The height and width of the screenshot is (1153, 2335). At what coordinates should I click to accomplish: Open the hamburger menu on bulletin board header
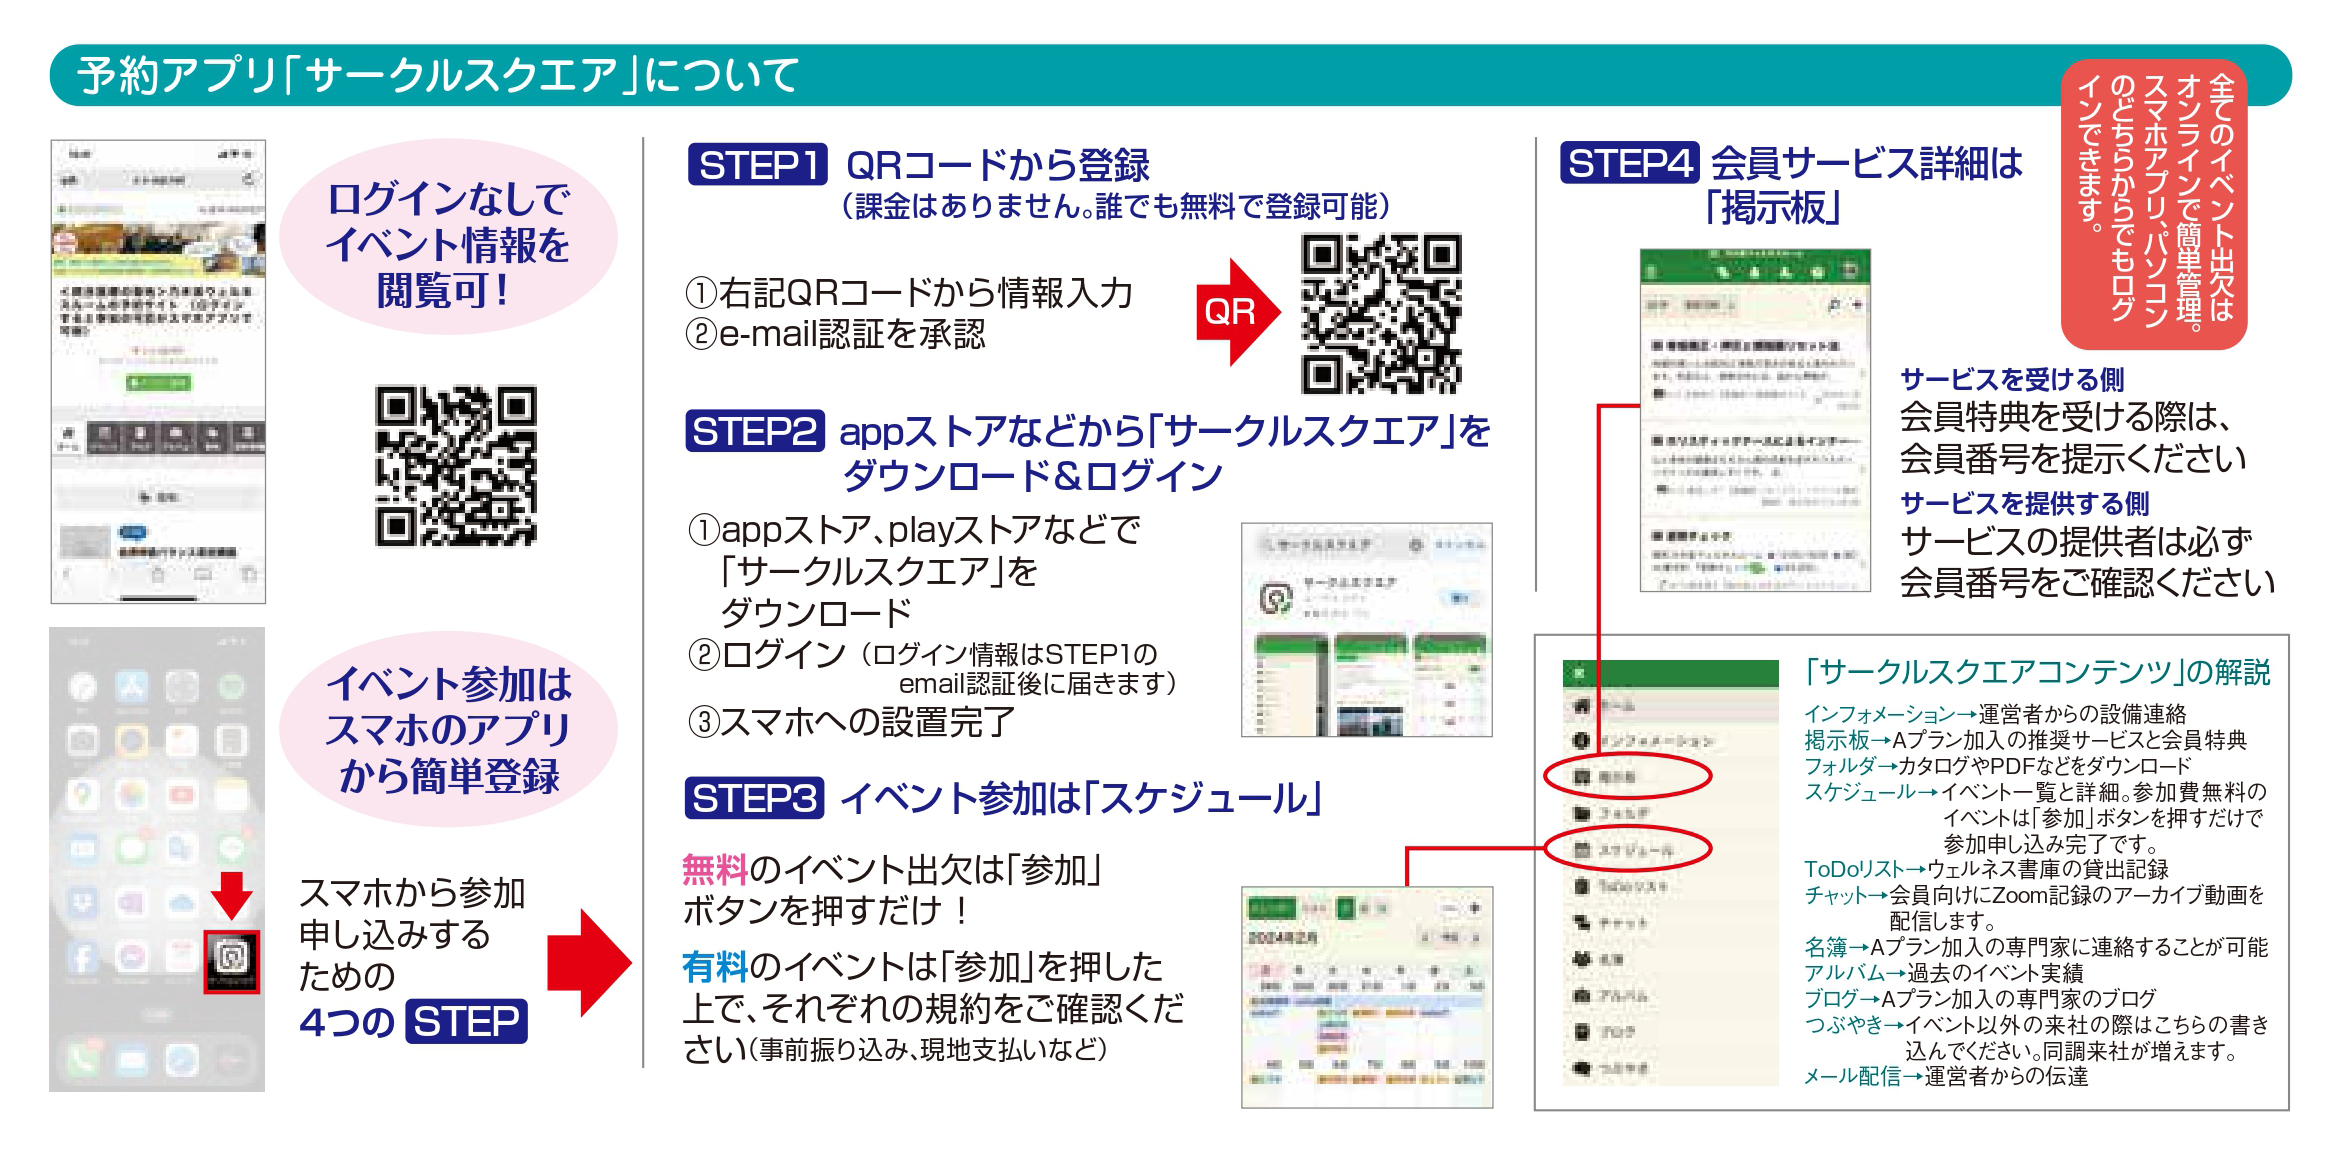pos(1652,271)
